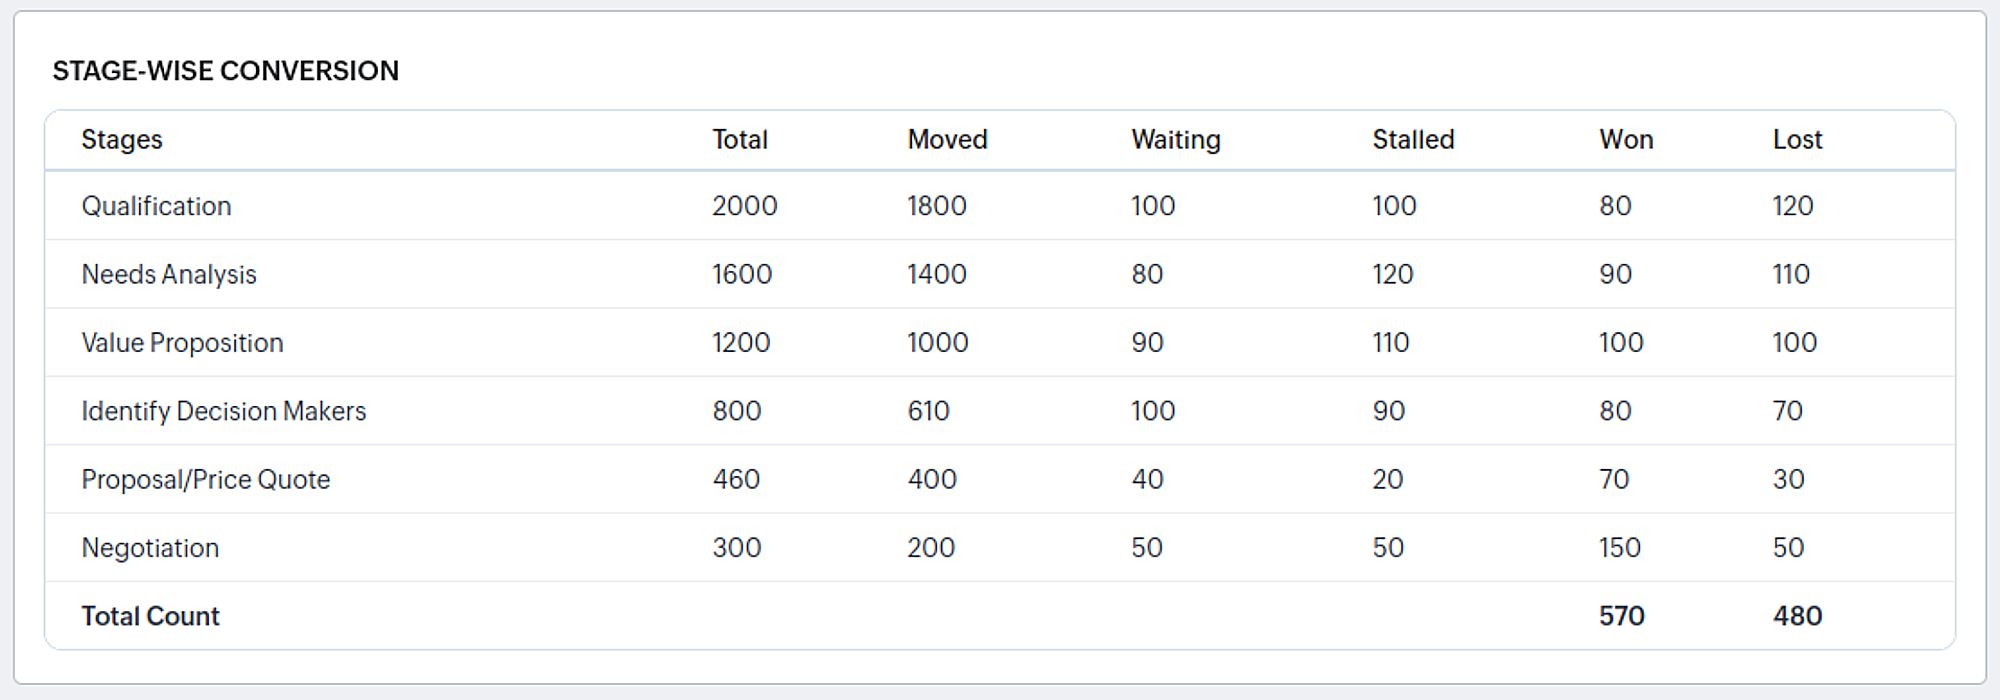Click the Waiting column header
This screenshot has width=2000, height=700.
coord(1176,140)
